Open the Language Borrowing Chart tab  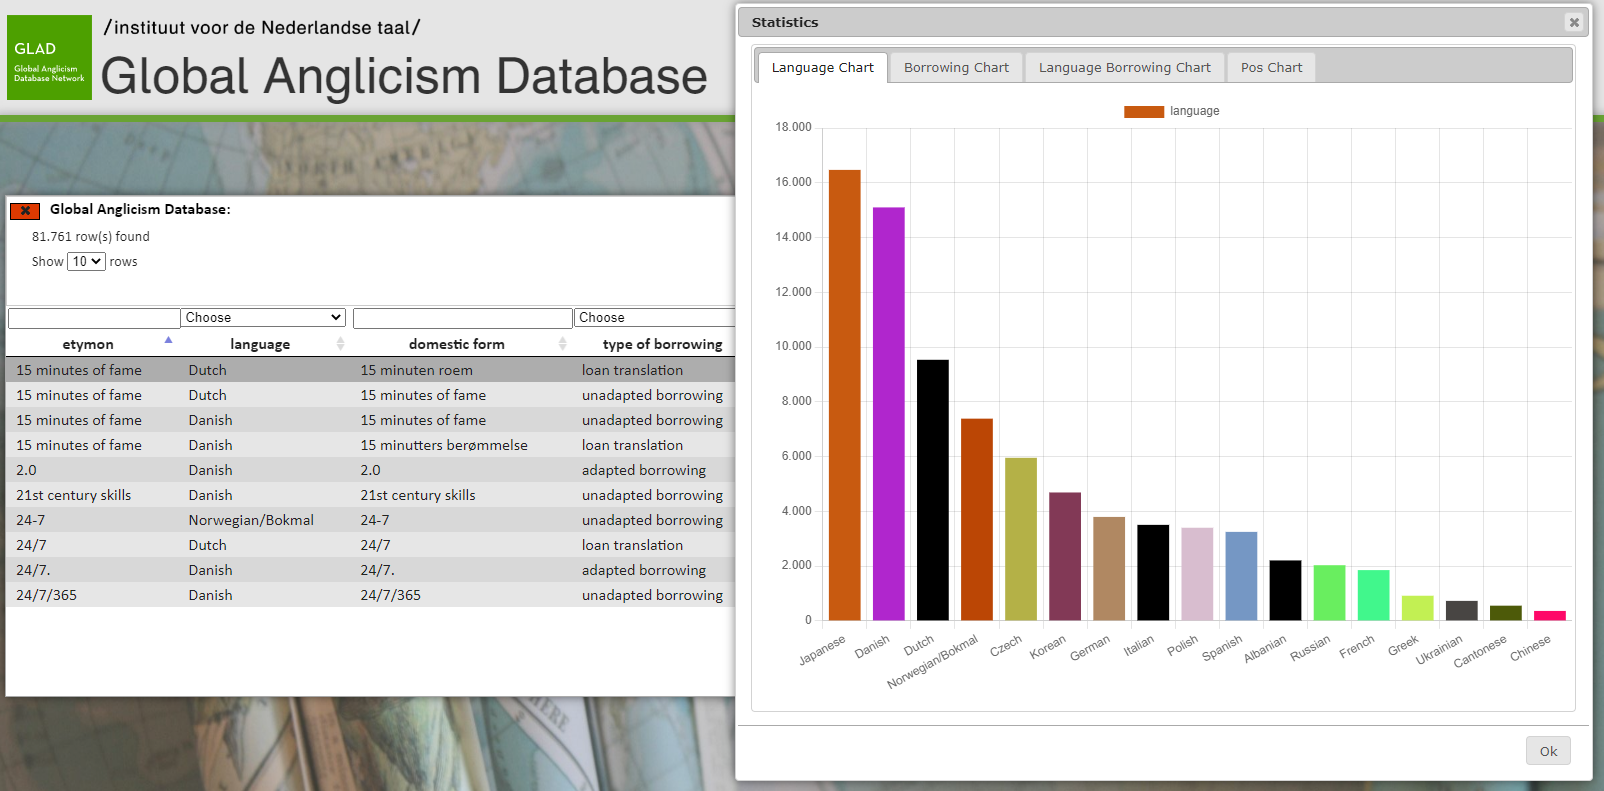pyautogui.click(x=1124, y=68)
